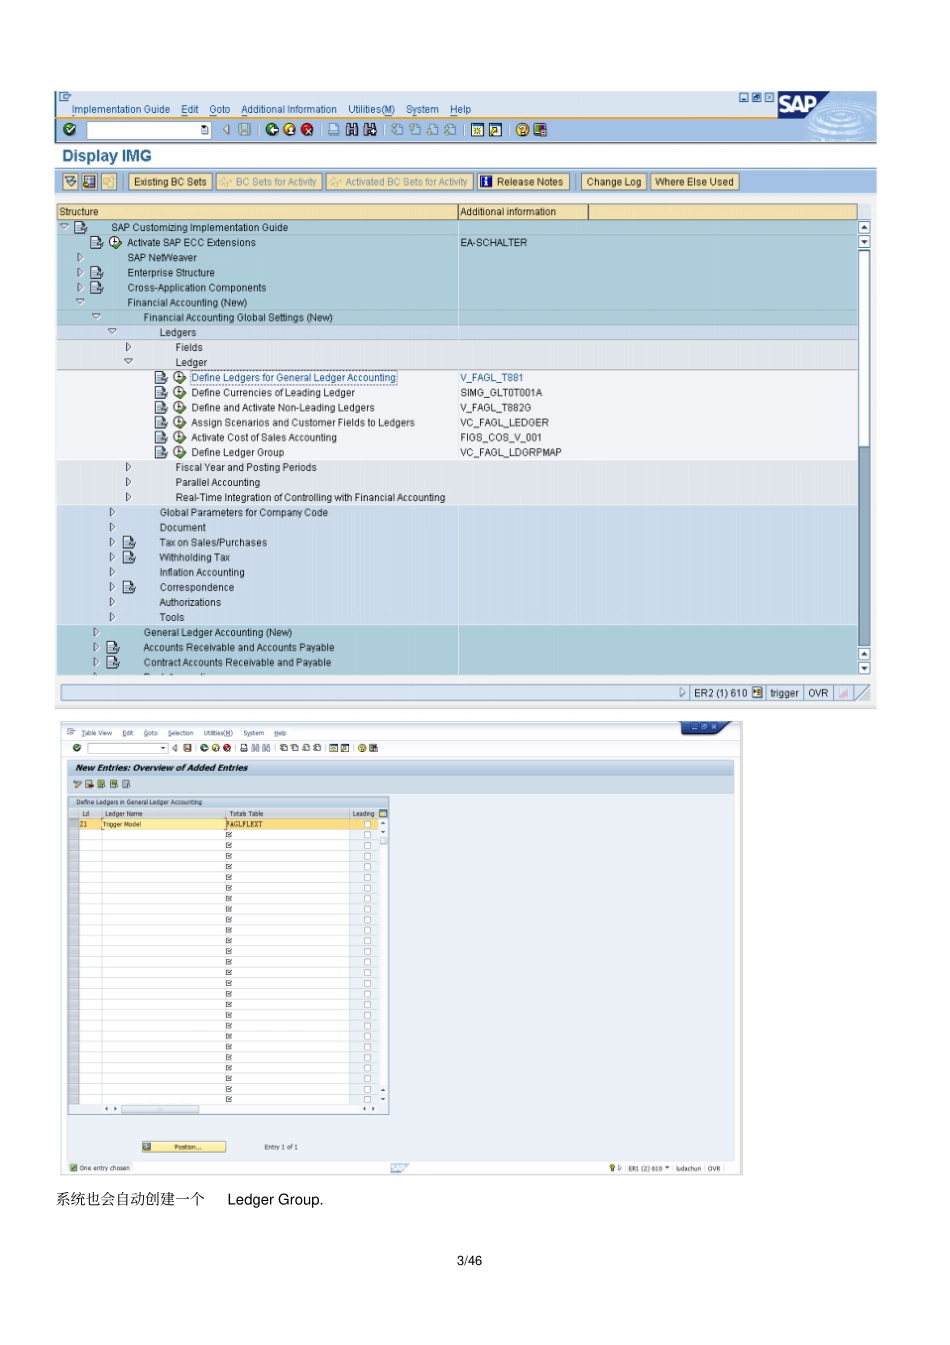Image resolution: width=950 pixels, height=1345 pixels.
Task: Open documentation icon for Define Ledger Group
Action: coord(161,453)
